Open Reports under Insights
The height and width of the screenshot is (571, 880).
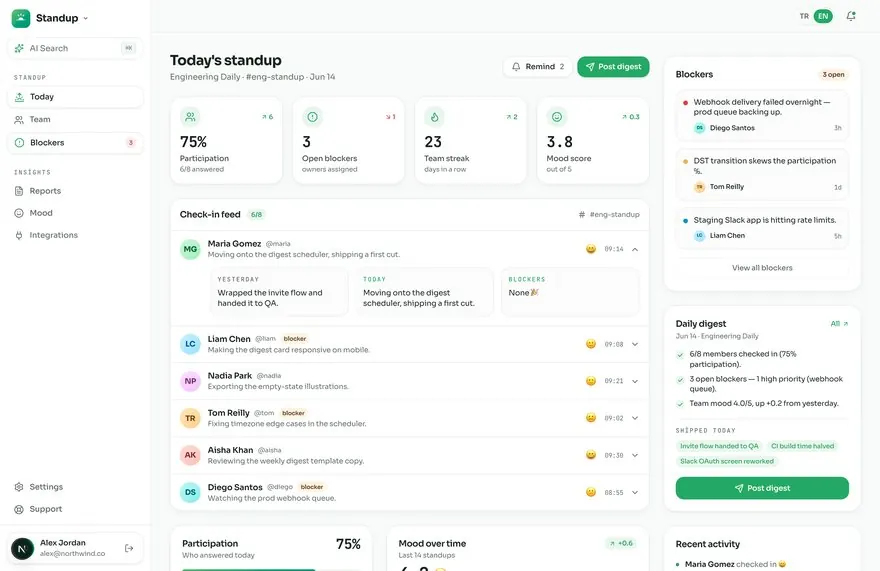[x=75, y=191]
